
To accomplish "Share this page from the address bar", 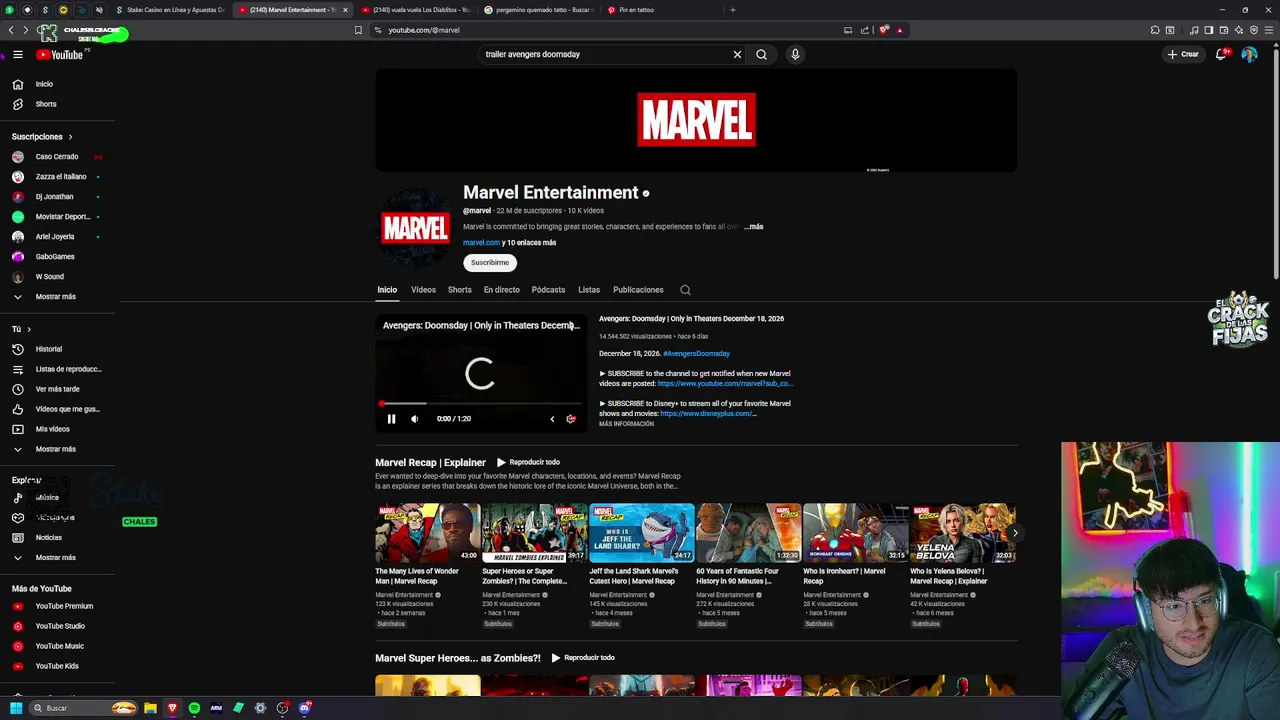I will tap(865, 30).
